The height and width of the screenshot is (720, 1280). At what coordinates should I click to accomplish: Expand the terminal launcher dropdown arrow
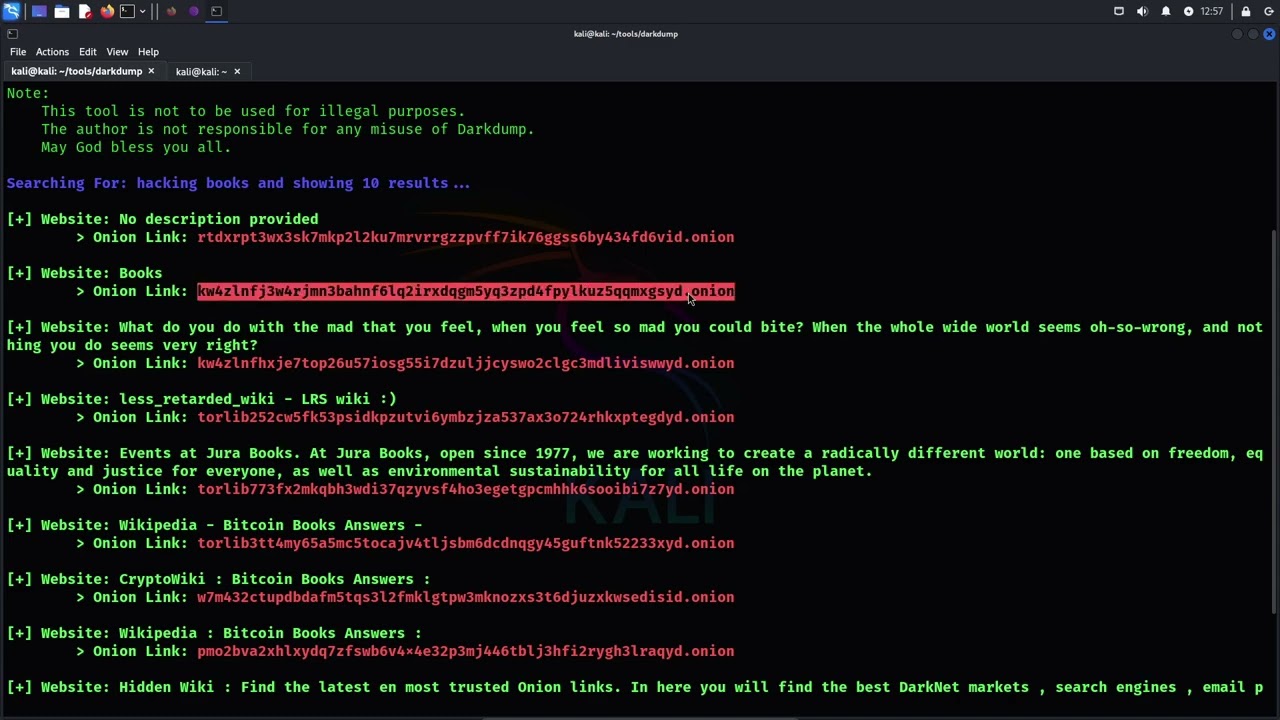point(143,11)
